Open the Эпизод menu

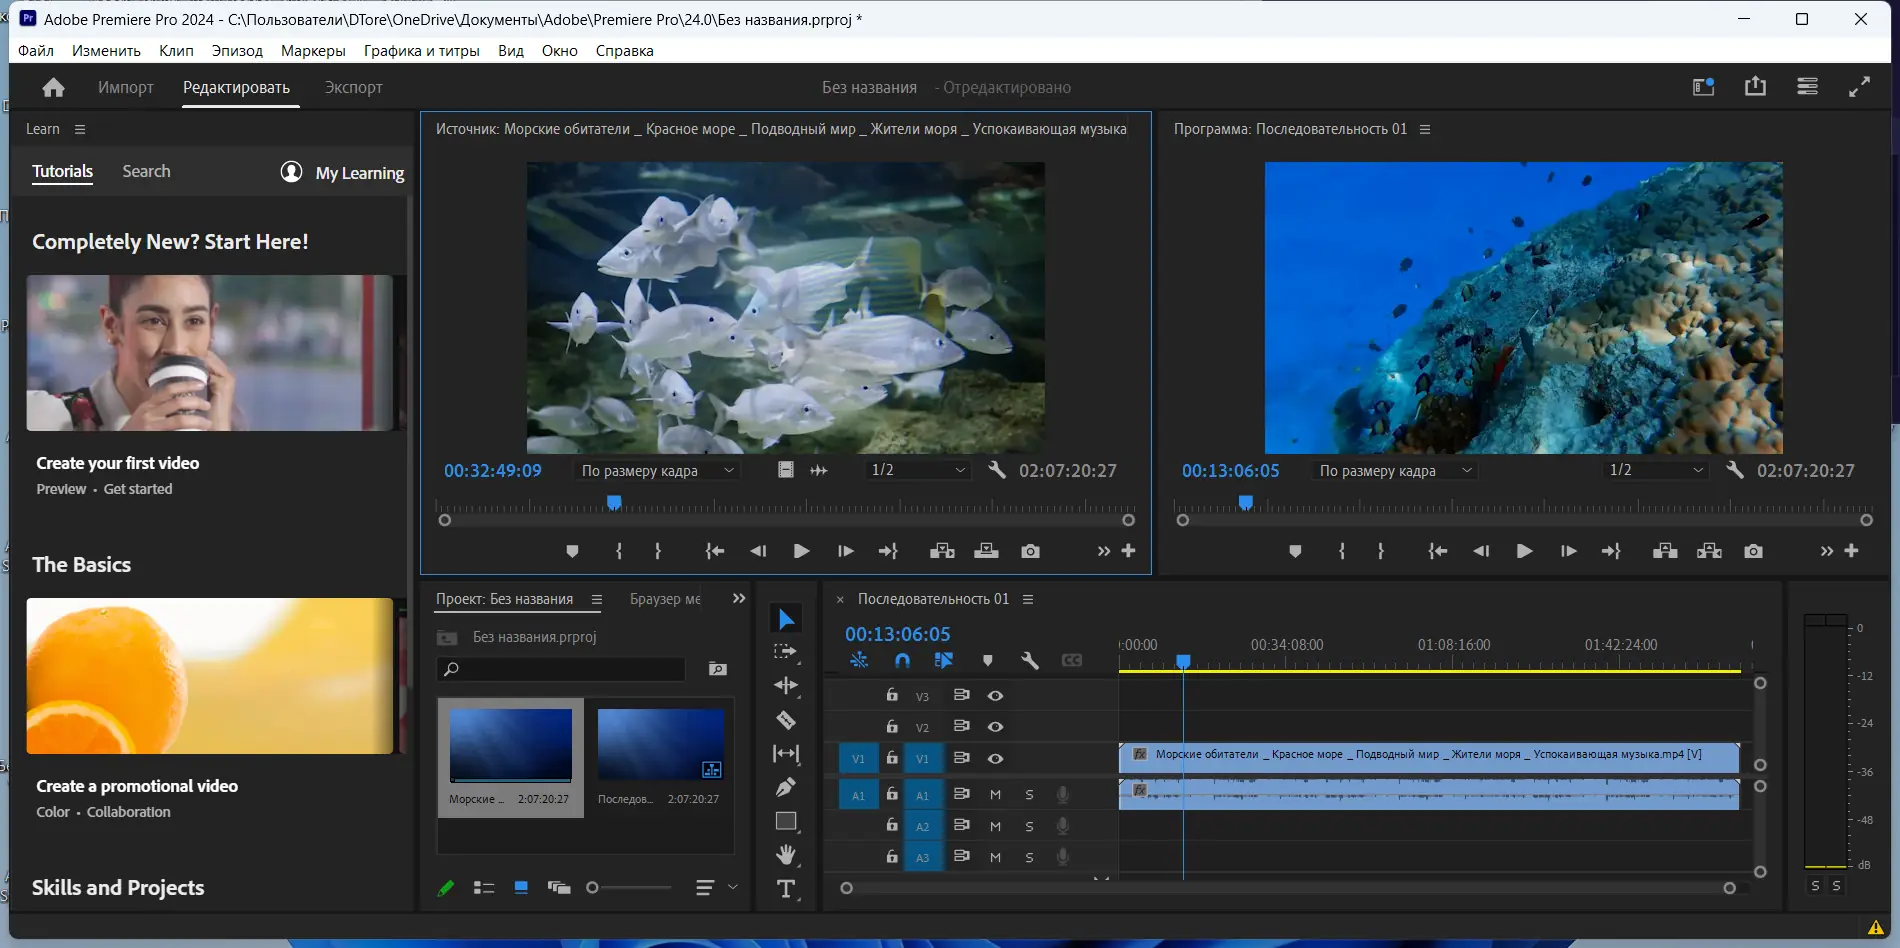[237, 51]
